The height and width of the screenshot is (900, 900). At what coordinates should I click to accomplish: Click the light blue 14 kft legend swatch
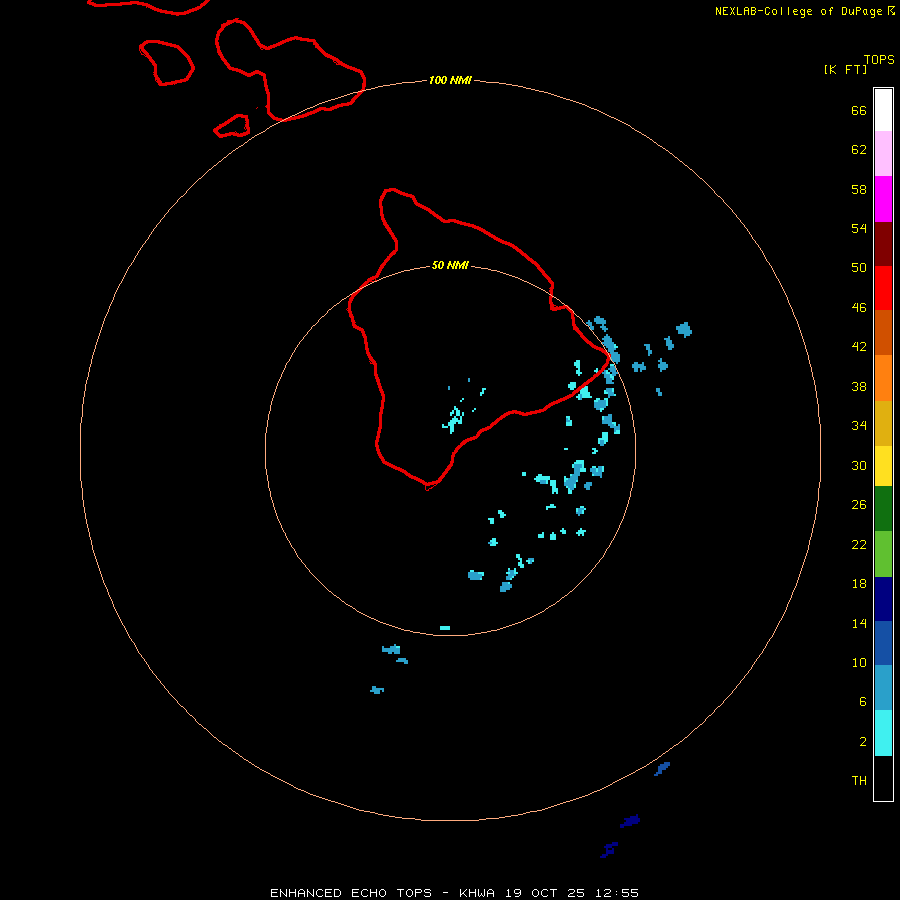coord(883,688)
